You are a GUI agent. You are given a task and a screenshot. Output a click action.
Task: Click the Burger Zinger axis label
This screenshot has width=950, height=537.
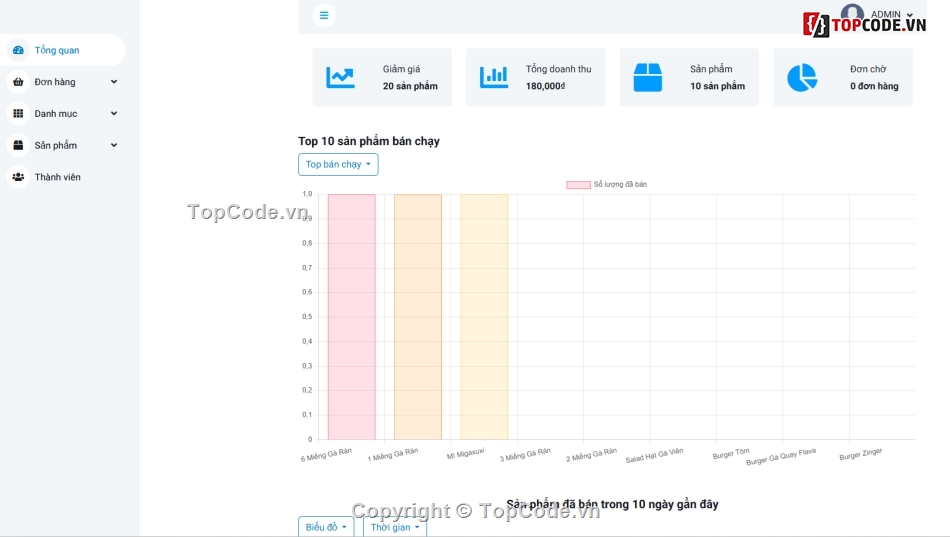click(860, 455)
